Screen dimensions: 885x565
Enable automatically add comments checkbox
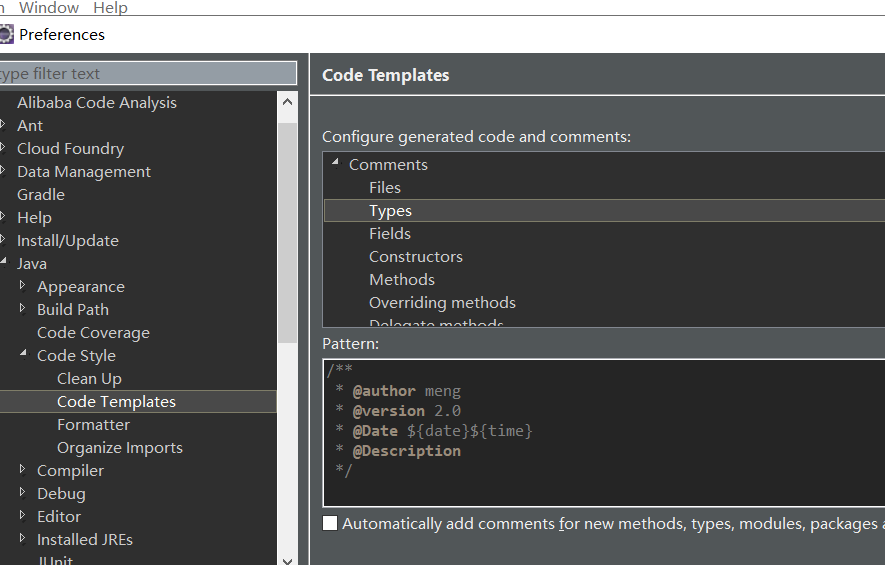point(330,523)
